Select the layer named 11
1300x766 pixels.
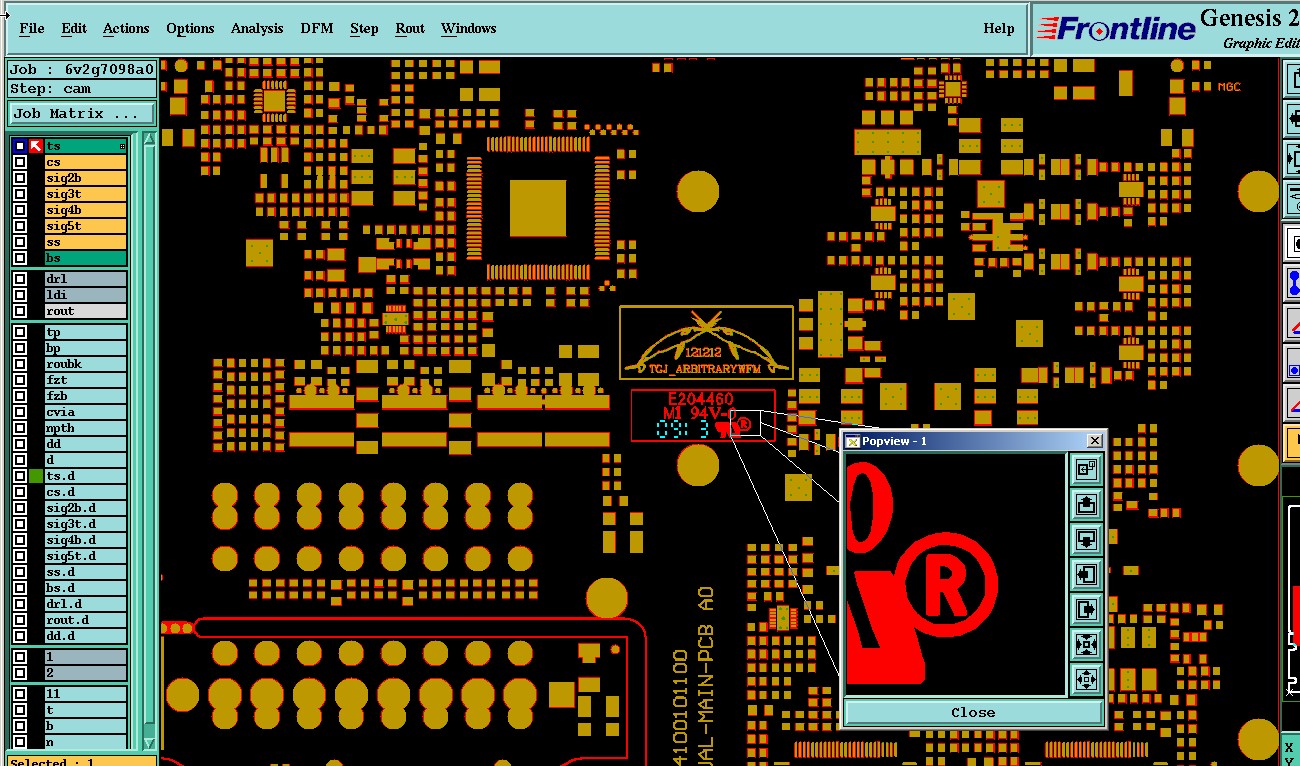[x=86, y=694]
